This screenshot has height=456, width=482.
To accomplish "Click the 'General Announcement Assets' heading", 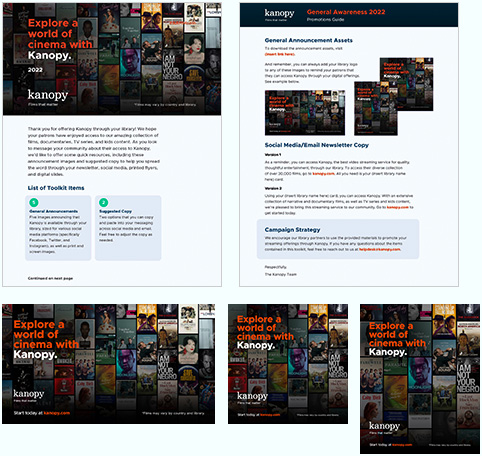I will 309,40.
